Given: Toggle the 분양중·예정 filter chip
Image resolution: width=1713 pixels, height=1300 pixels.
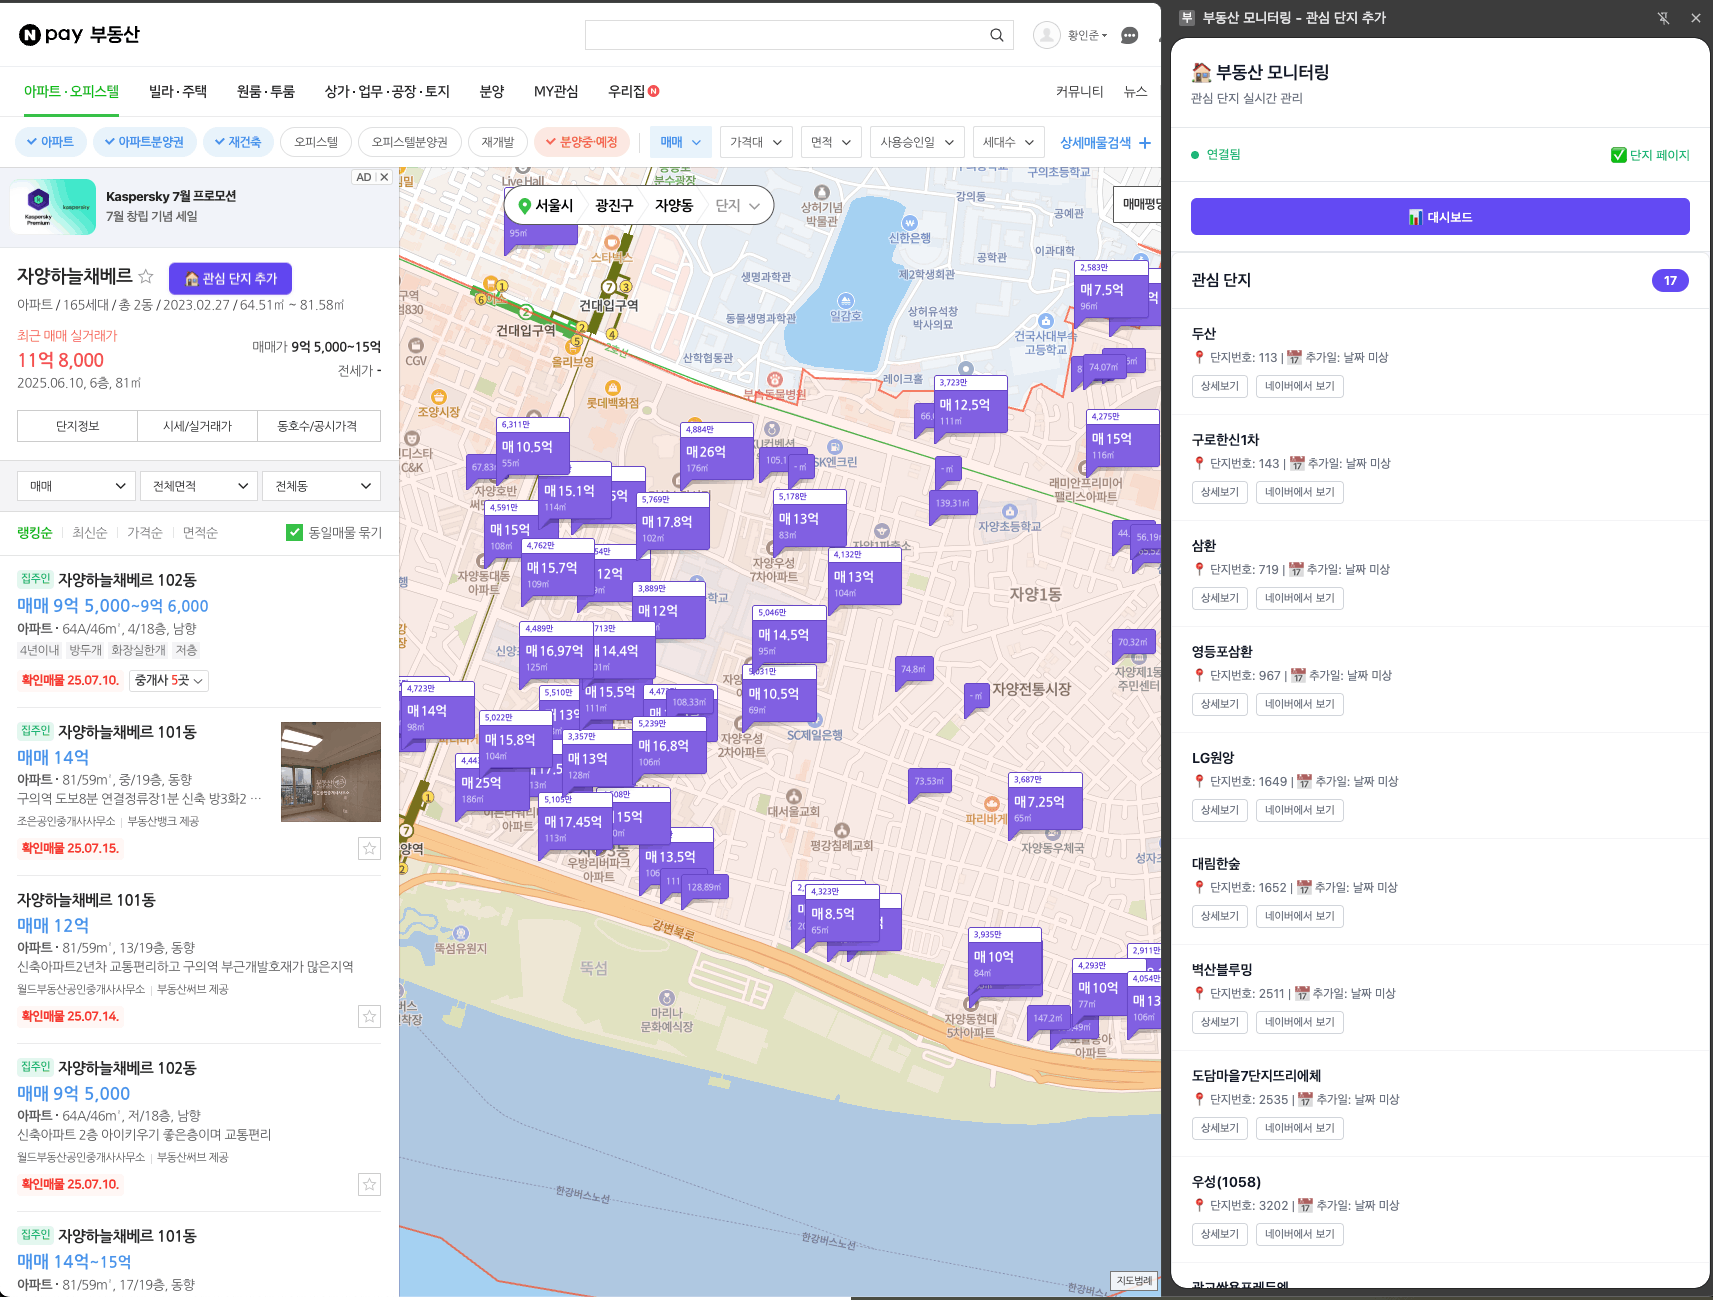Looking at the screenshot, I should click(x=581, y=142).
